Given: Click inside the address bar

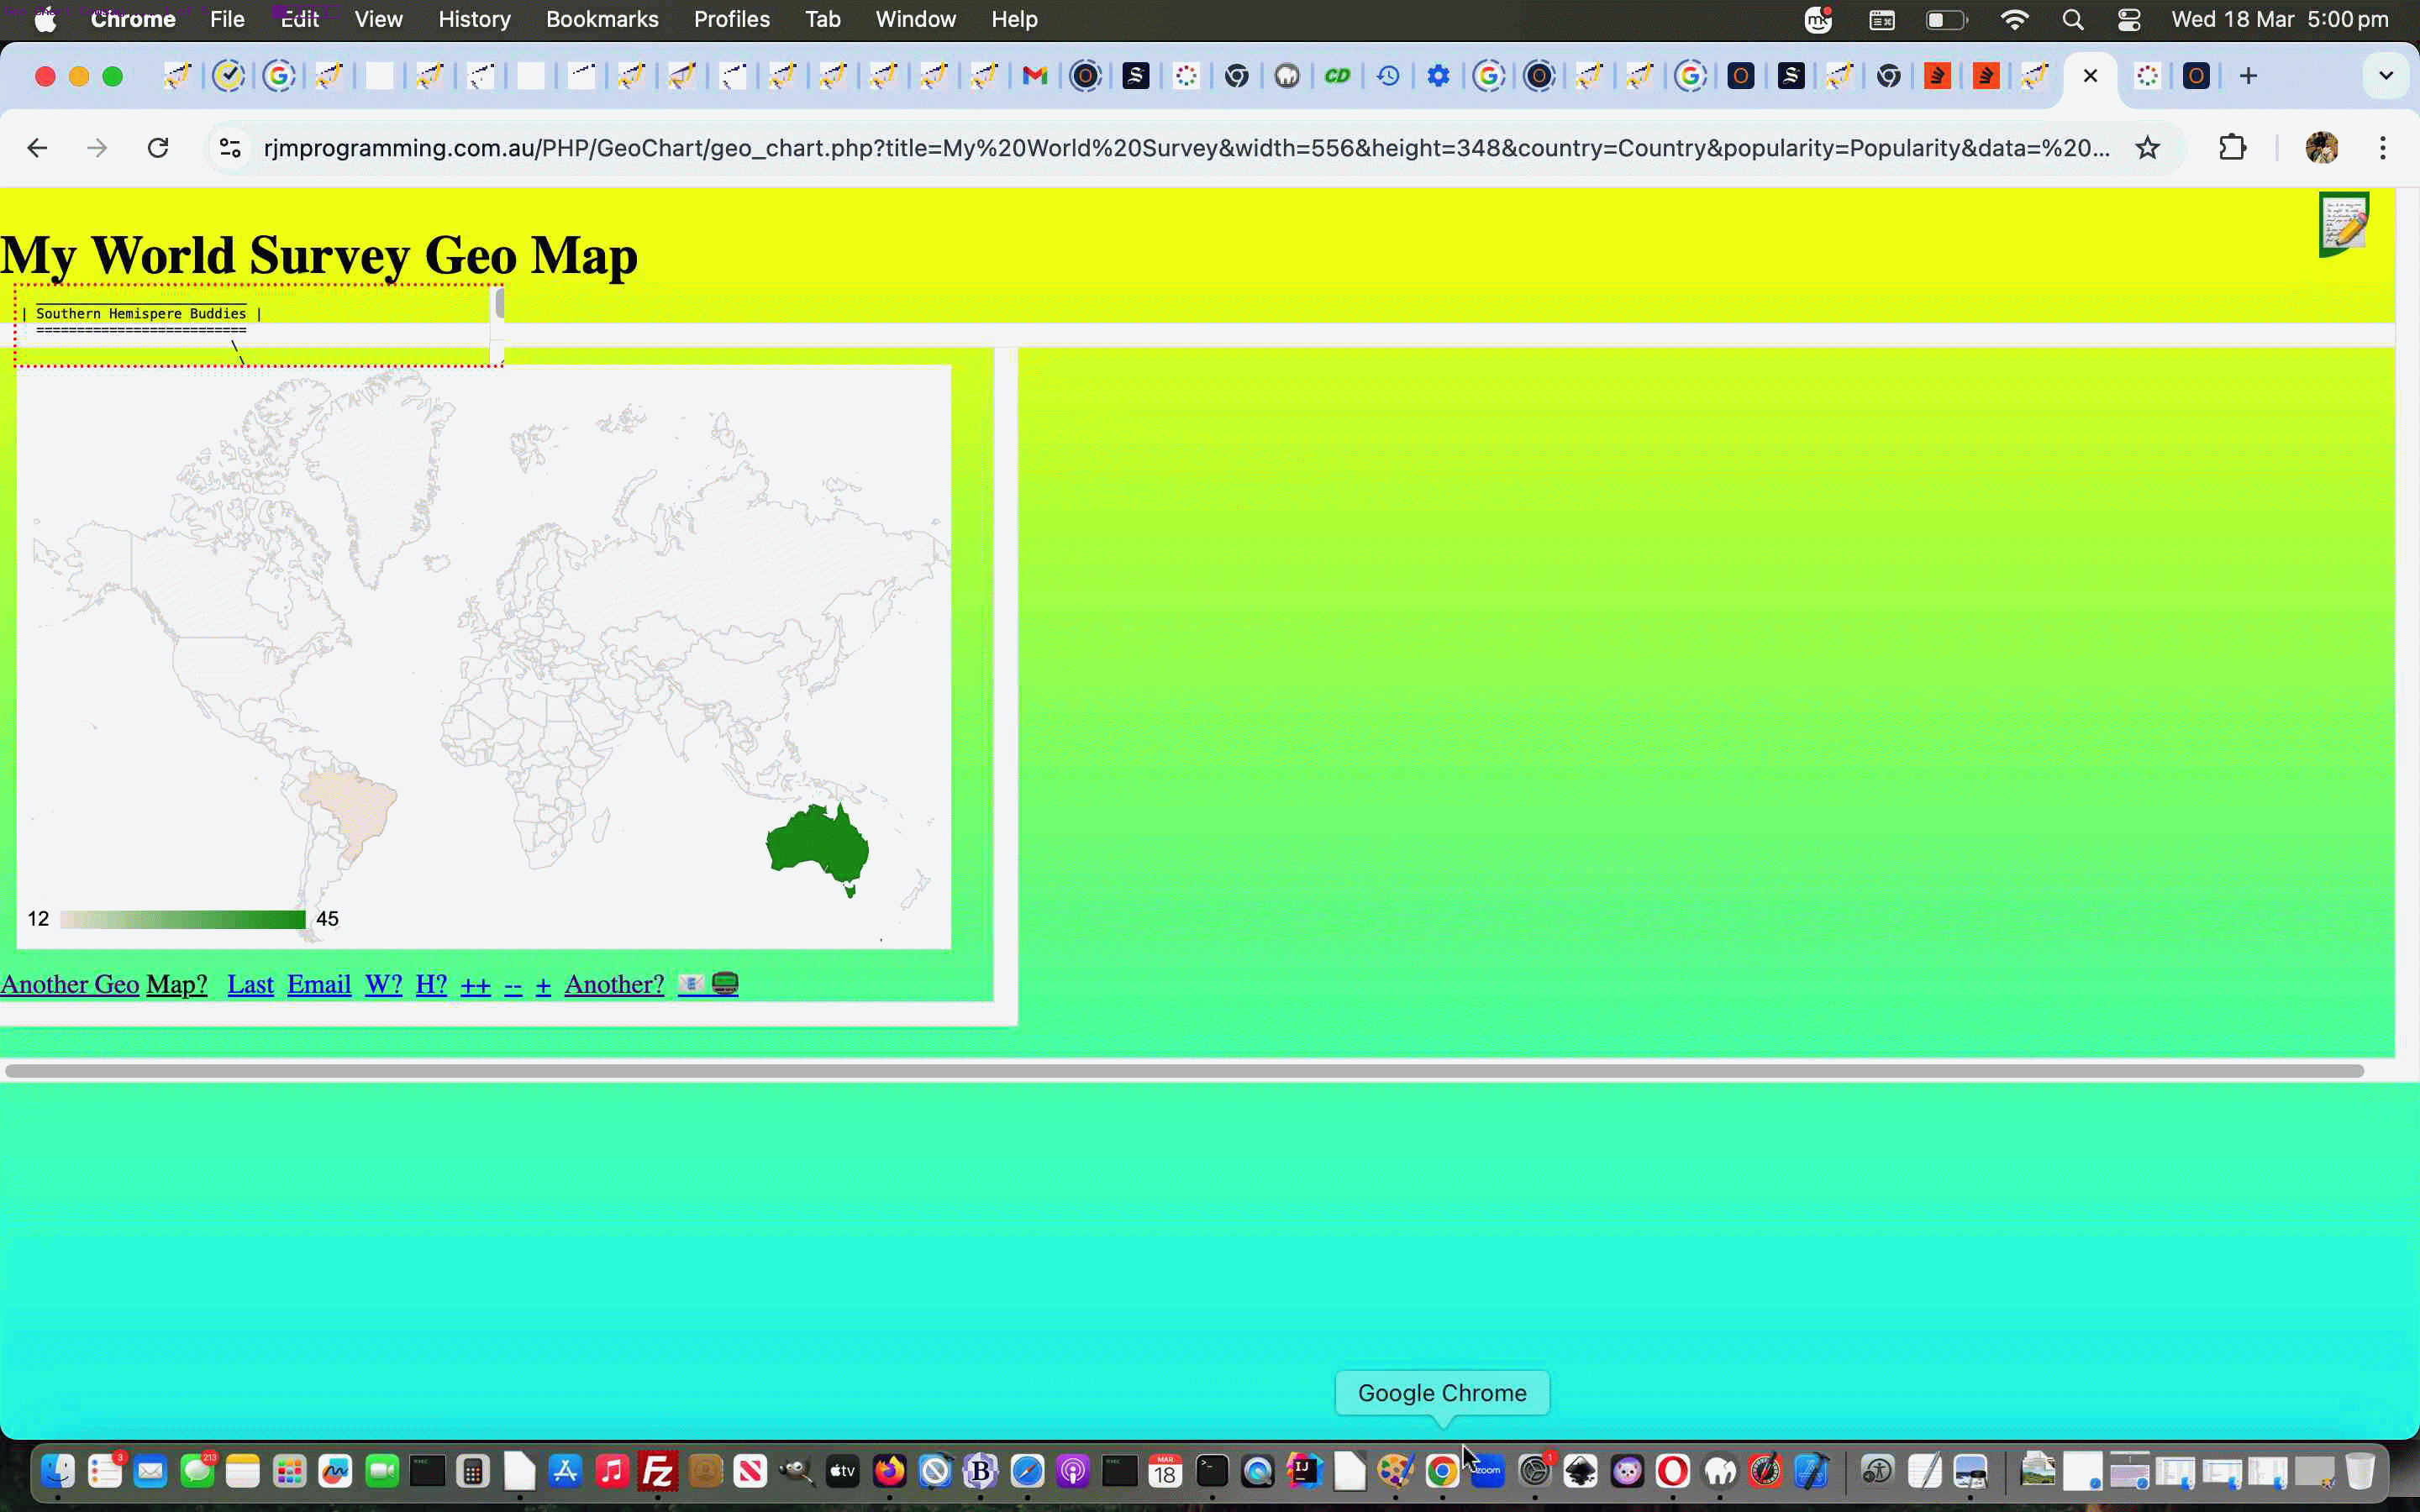Looking at the screenshot, I should click(x=1200, y=147).
